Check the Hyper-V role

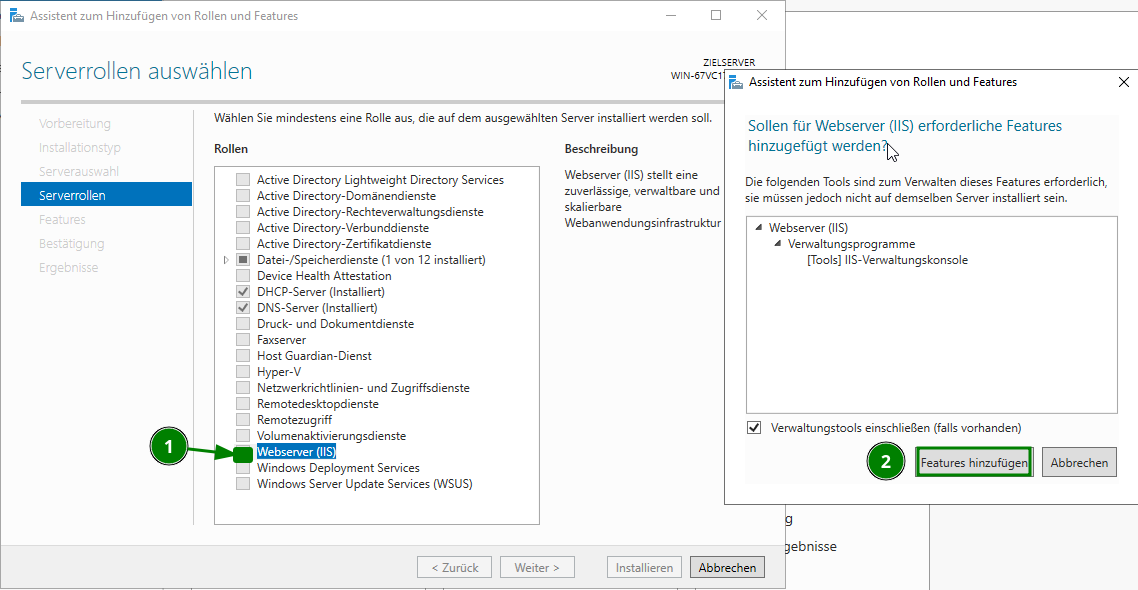pos(242,371)
